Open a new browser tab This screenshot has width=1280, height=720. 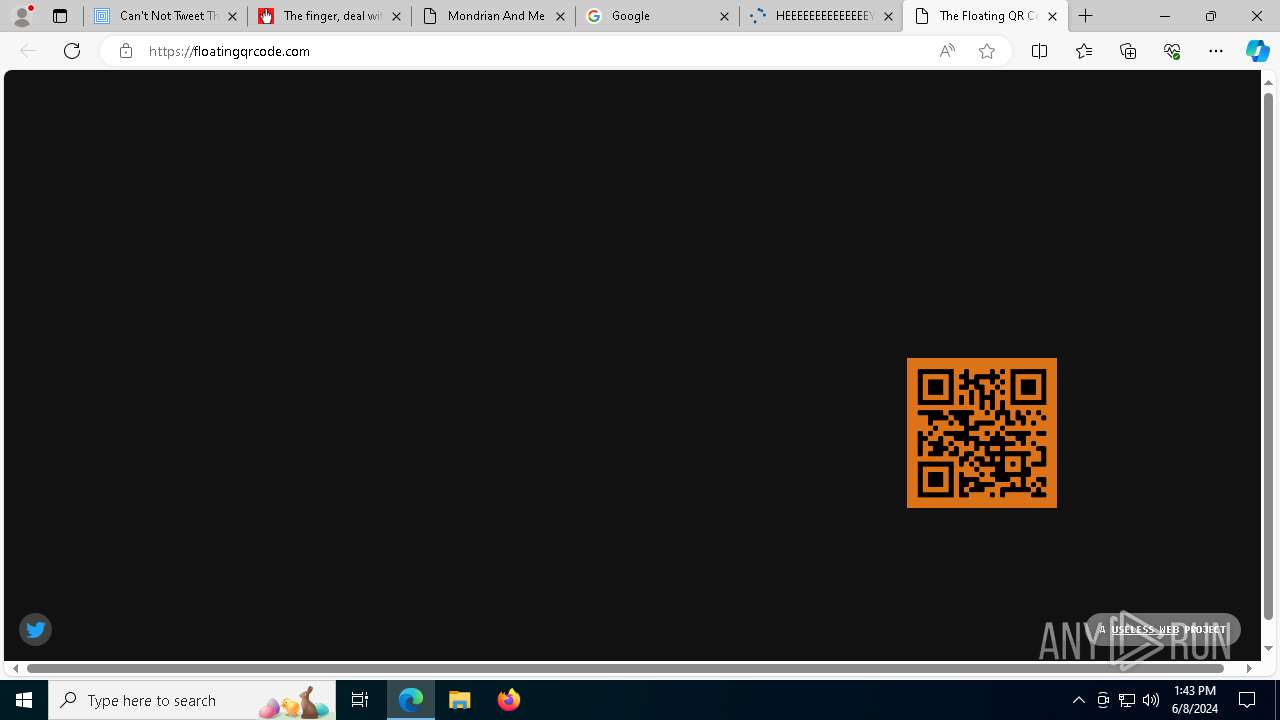(1085, 16)
